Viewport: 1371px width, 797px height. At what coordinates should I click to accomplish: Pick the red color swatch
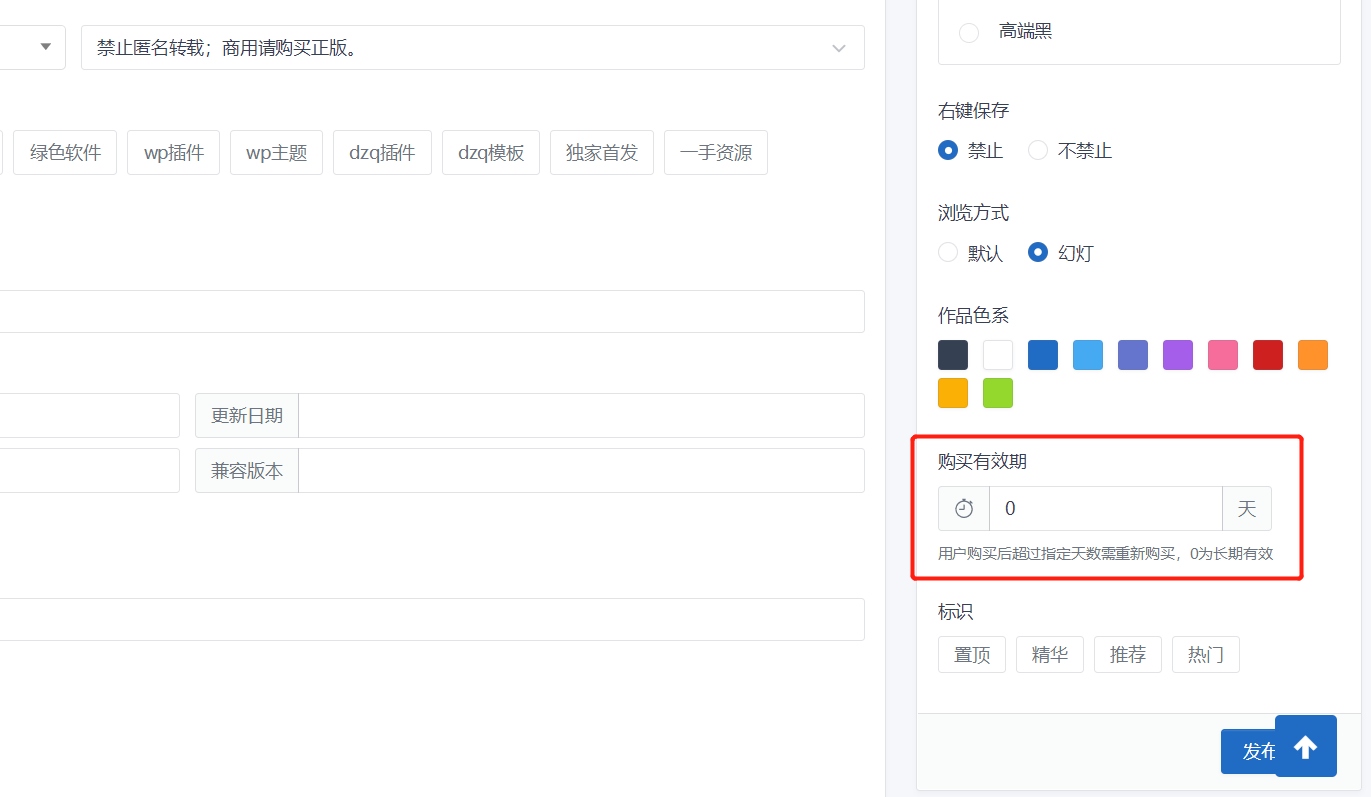click(1268, 355)
